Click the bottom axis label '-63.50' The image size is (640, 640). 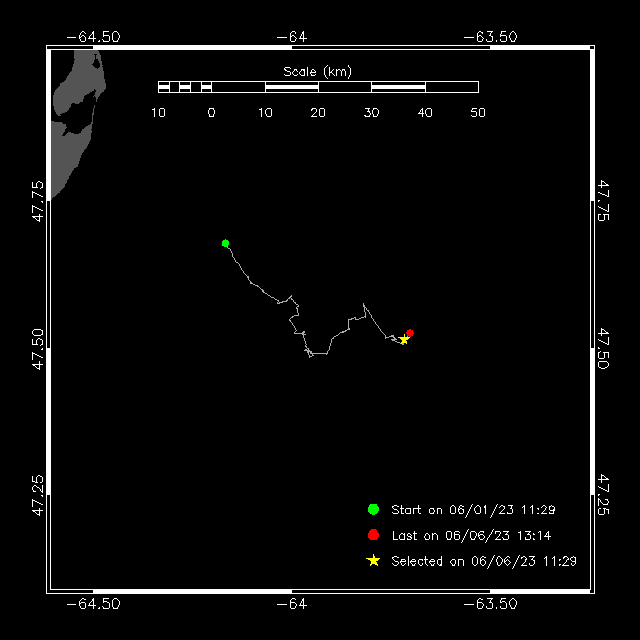[490, 604]
